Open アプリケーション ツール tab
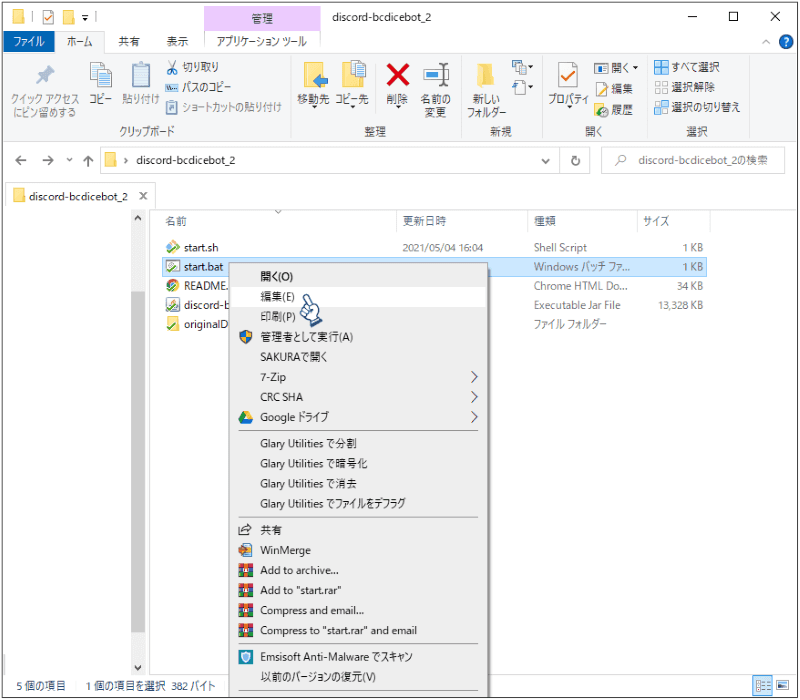This screenshot has width=800, height=700. 262,41
